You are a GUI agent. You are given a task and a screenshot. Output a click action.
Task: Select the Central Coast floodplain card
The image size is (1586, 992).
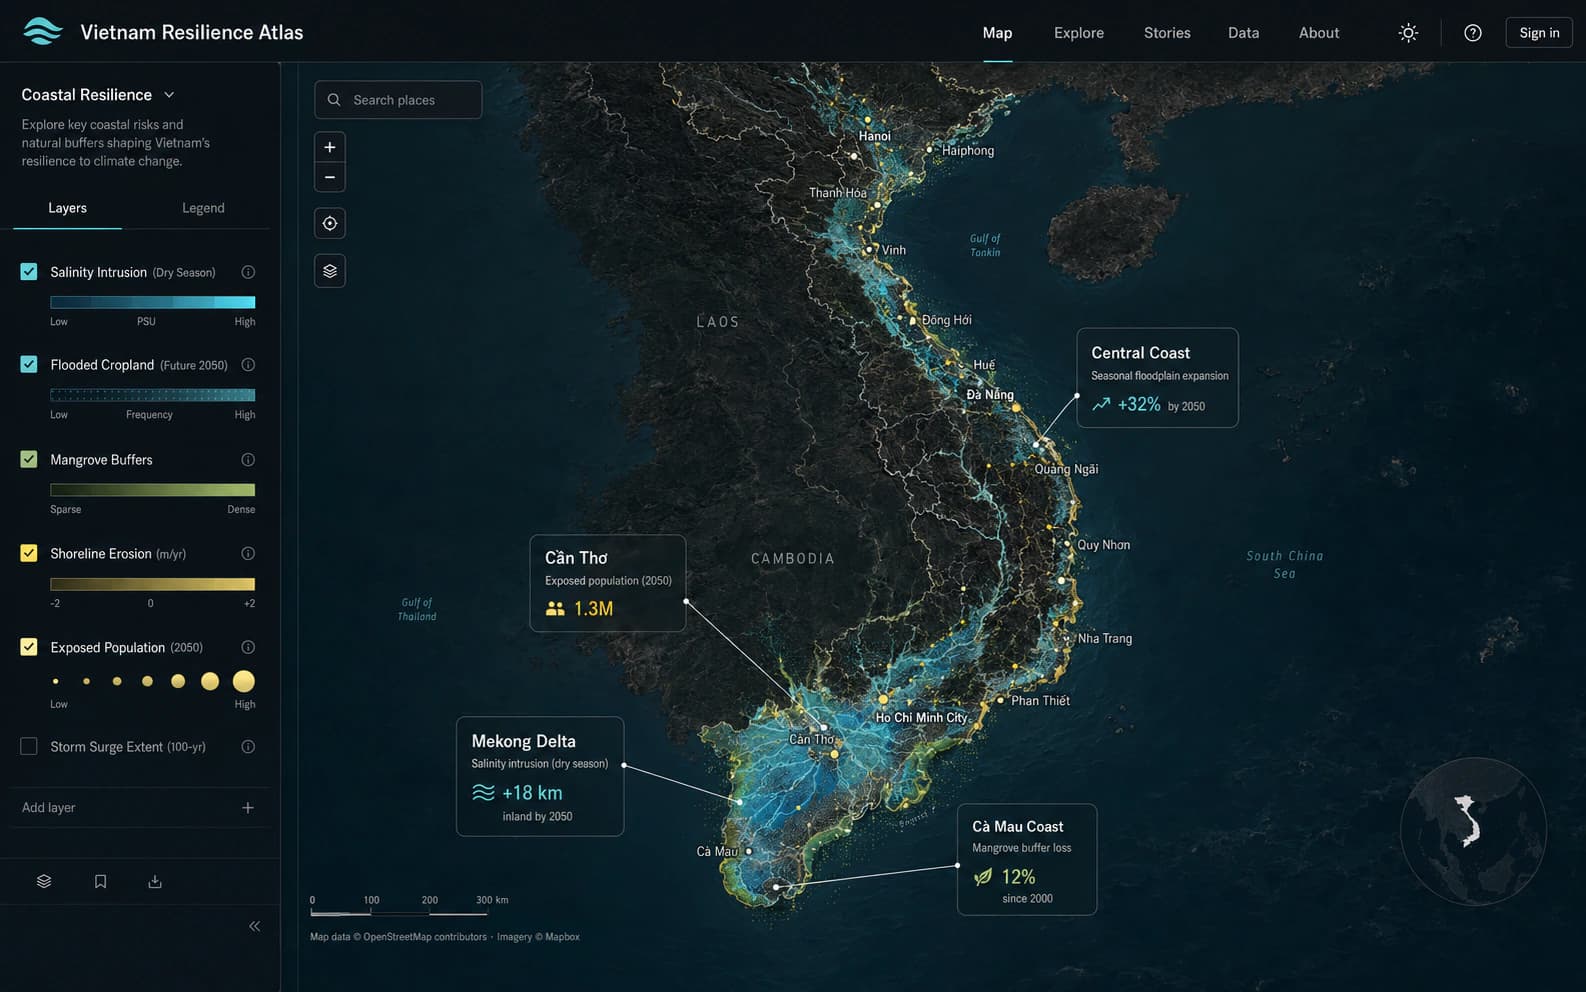[1157, 378]
